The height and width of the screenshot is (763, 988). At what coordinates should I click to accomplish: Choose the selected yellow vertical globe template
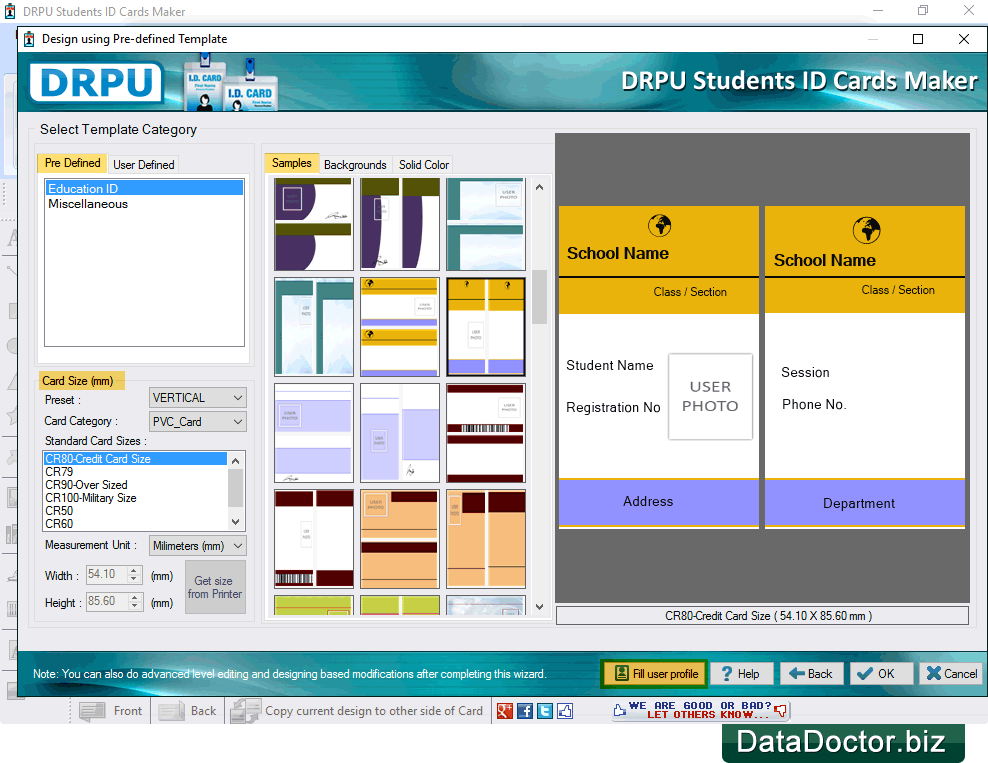485,327
